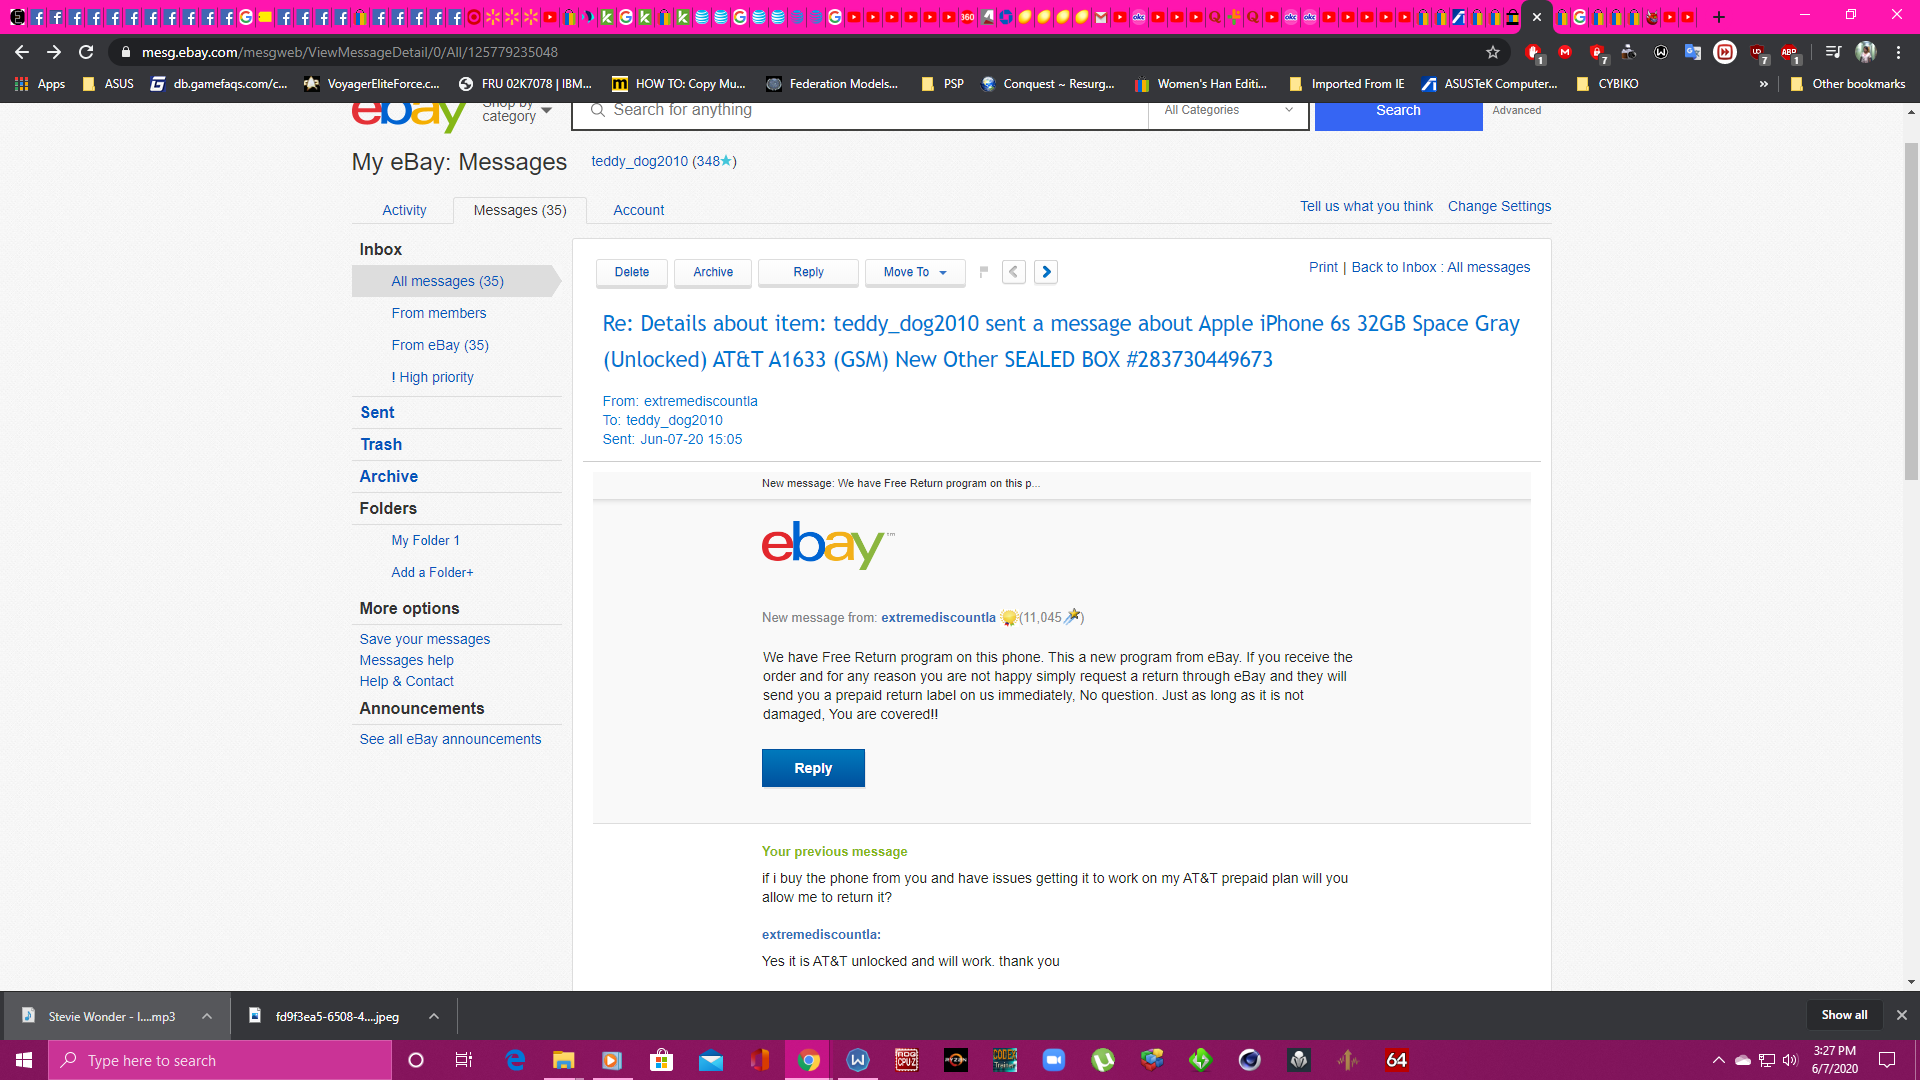Open My Folder 1
The height and width of the screenshot is (1080, 1920).
(425, 540)
